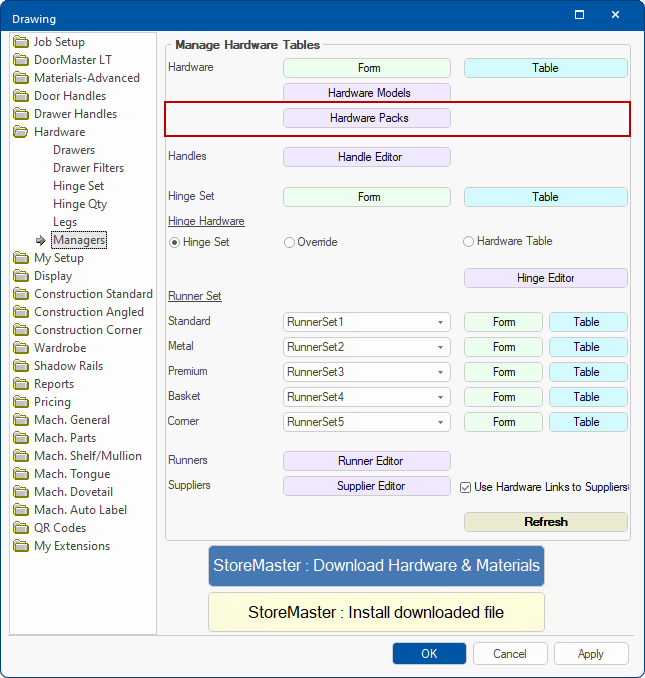Select the Override radio button
Screen dimensions: 645x678
tap(290, 242)
